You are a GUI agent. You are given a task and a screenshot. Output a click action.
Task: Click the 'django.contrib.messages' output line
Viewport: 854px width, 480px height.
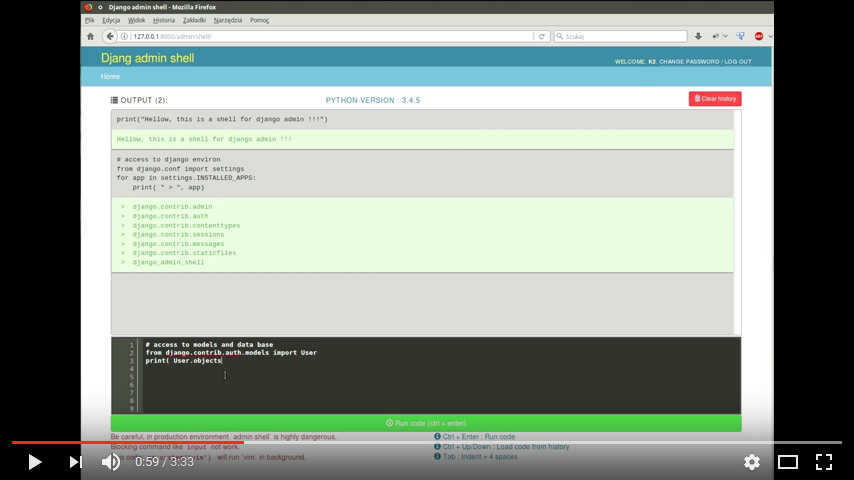click(x=178, y=244)
